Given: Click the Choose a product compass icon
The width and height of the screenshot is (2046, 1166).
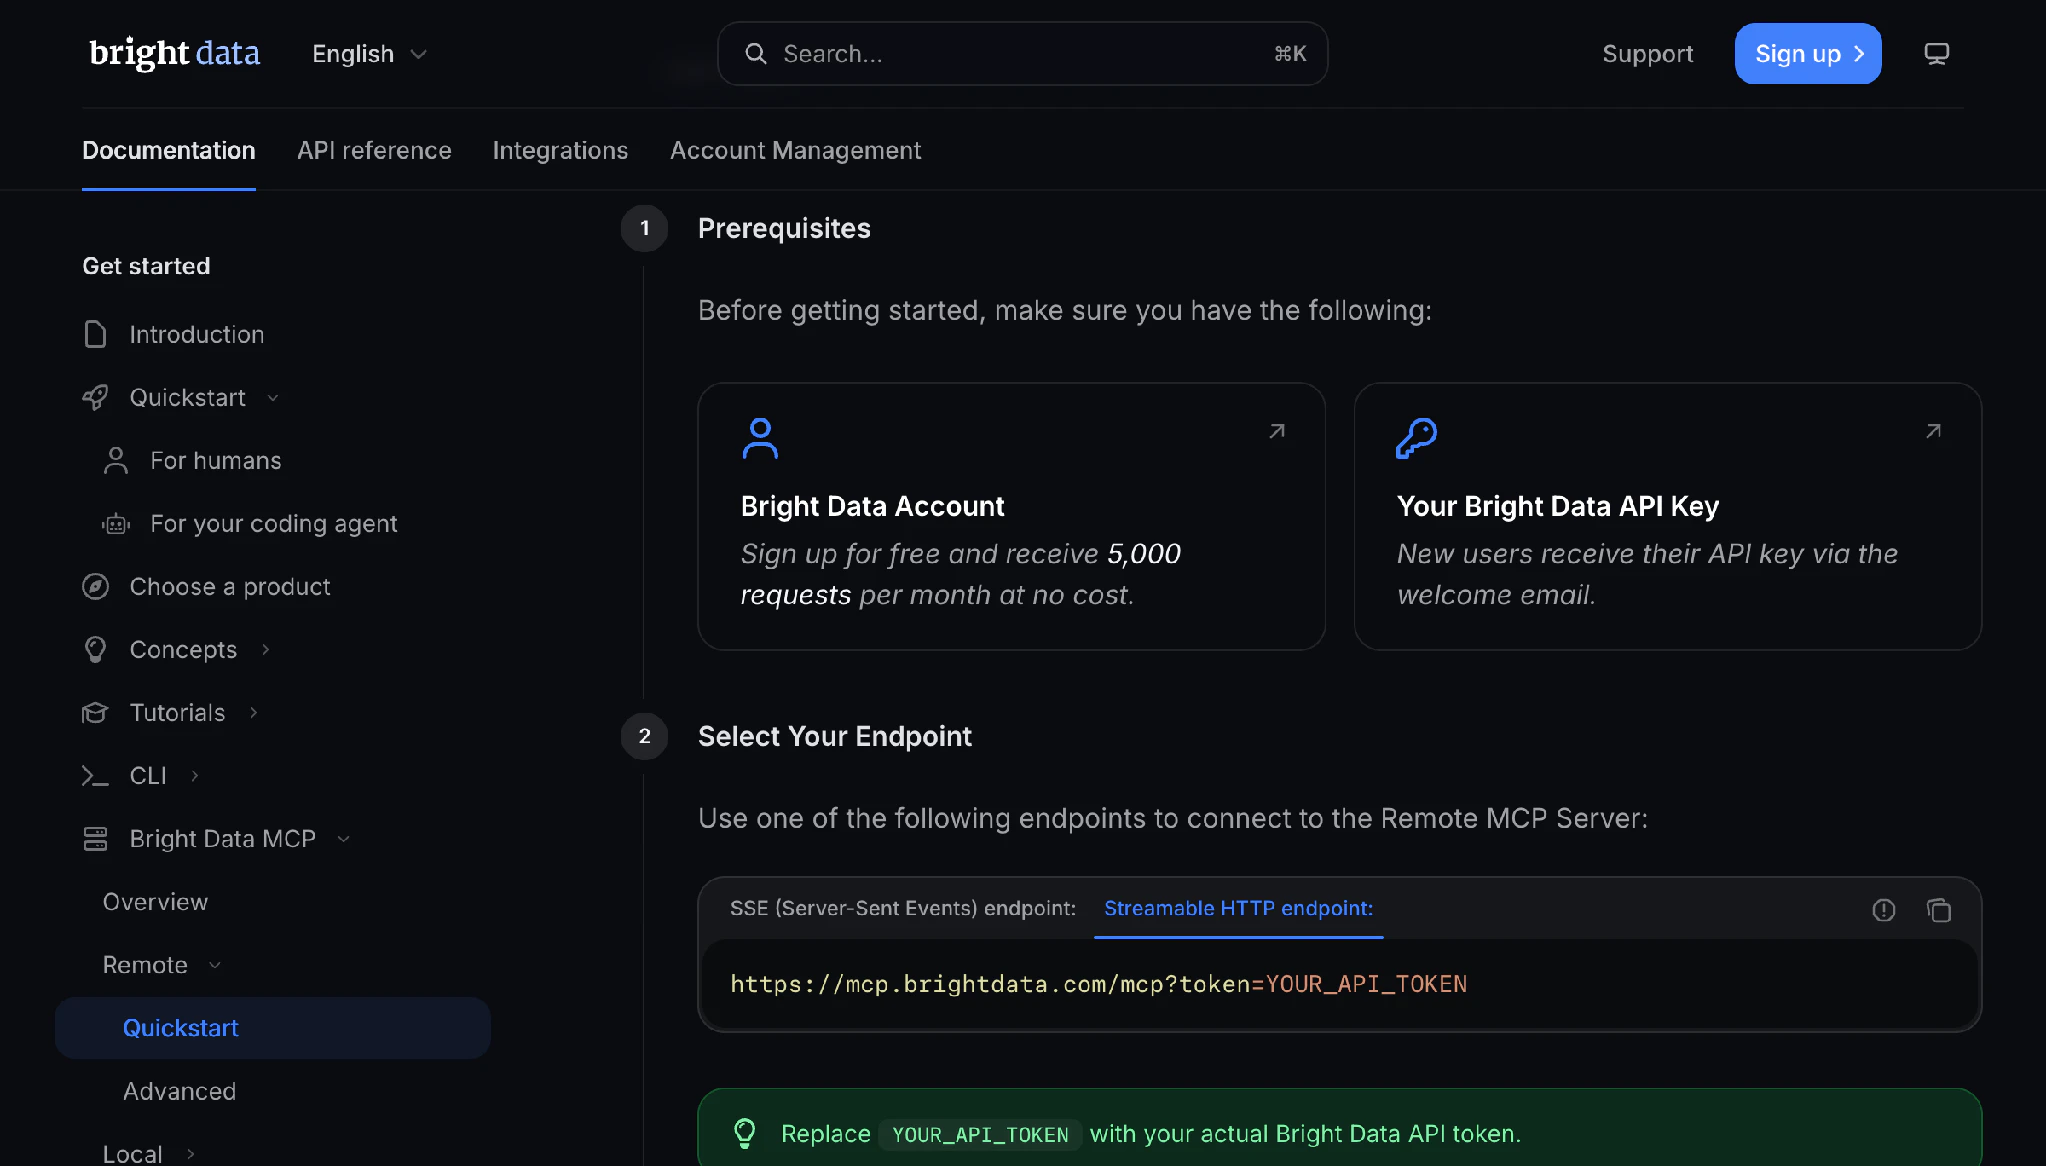Looking at the screenshot, I should tap(95, 586).
